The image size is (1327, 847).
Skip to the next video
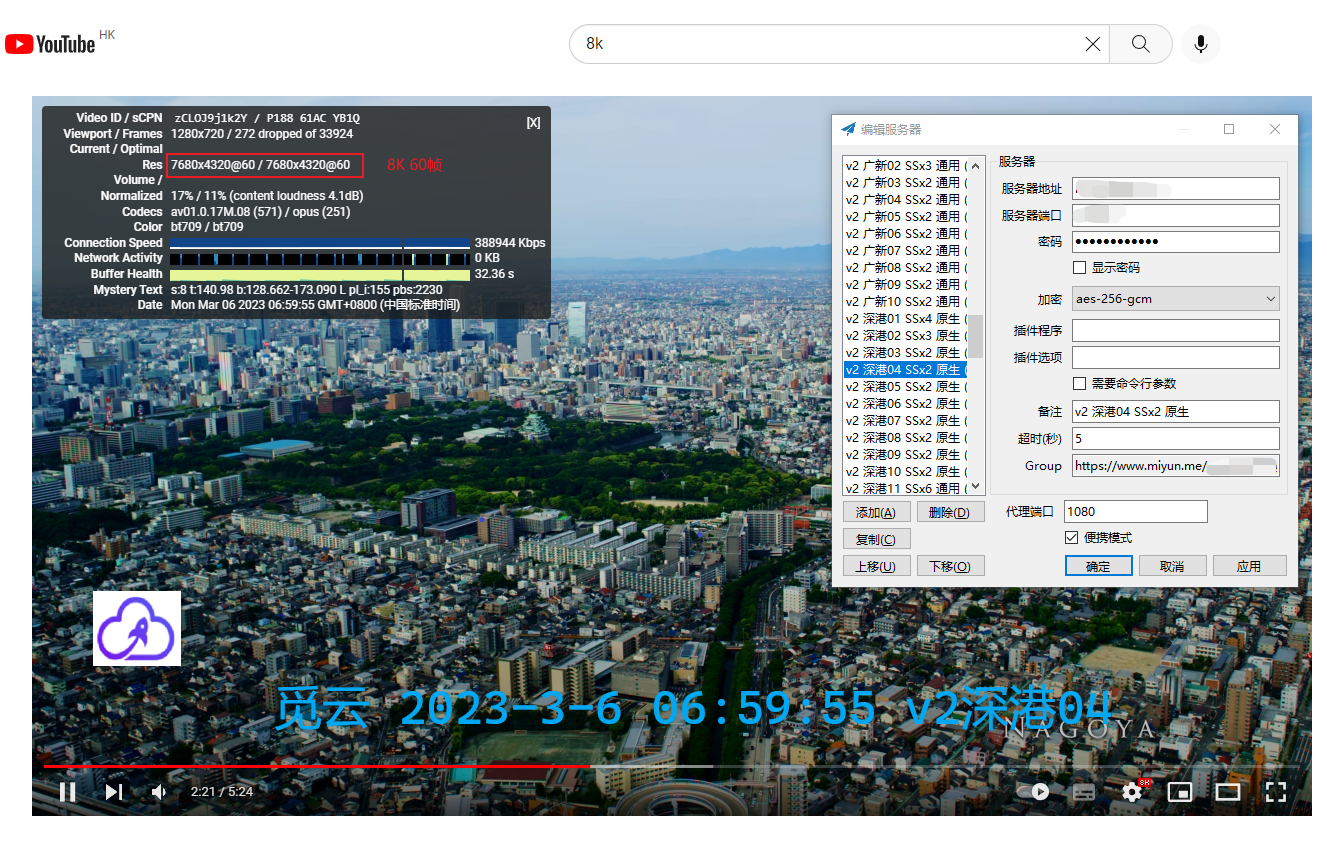(113, 791)
